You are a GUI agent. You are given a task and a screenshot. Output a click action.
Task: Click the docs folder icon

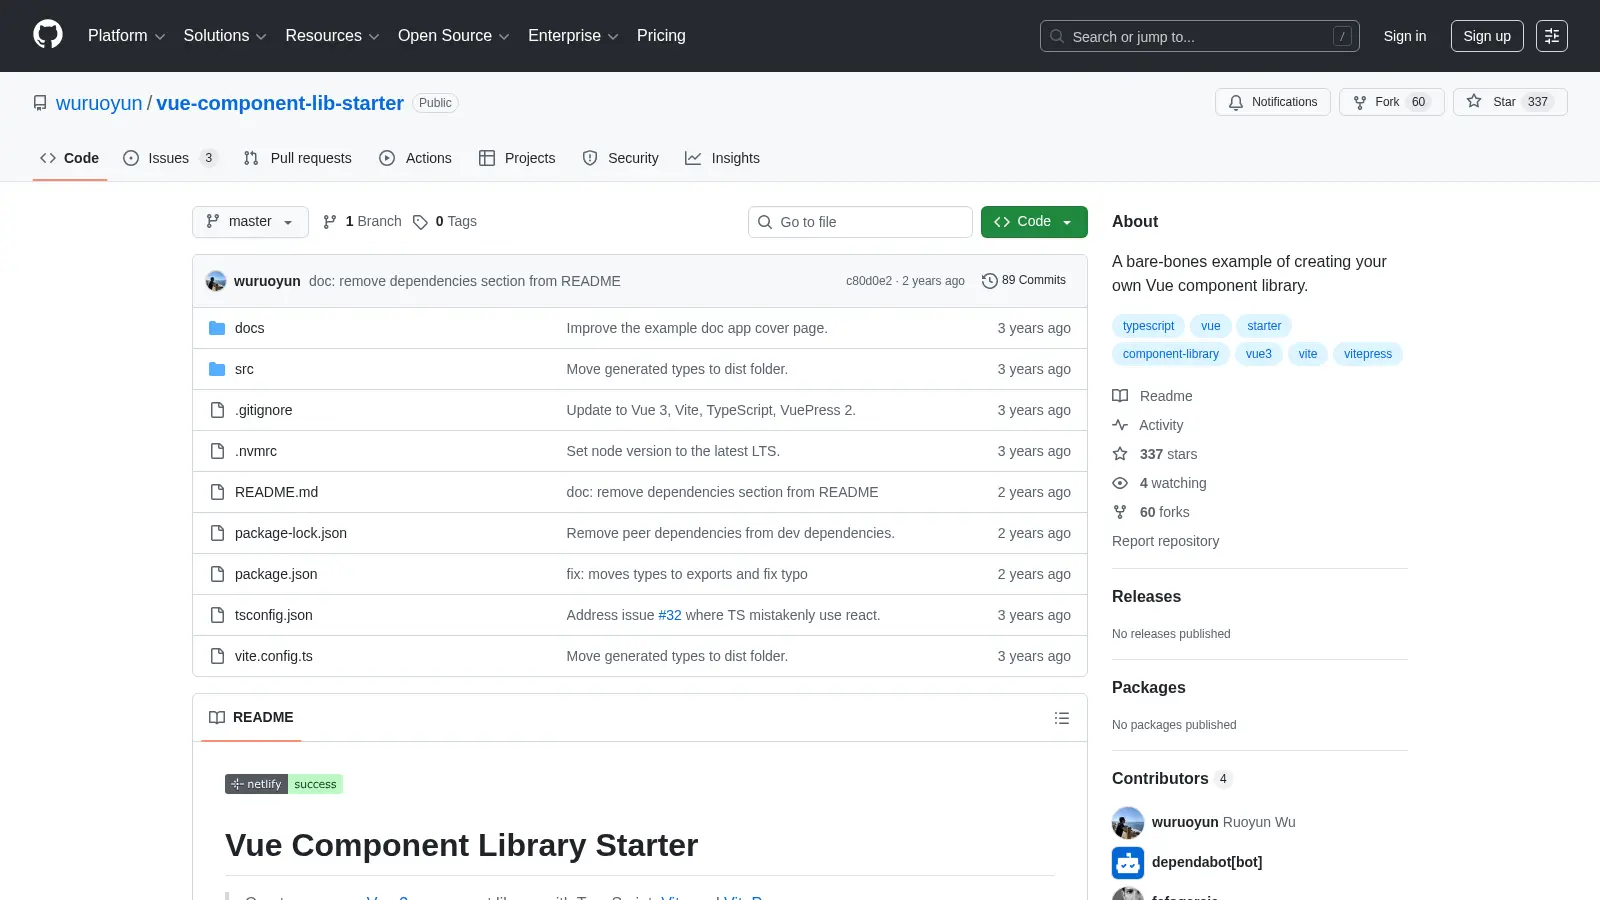pyautogui.click(x=217, y=328)
